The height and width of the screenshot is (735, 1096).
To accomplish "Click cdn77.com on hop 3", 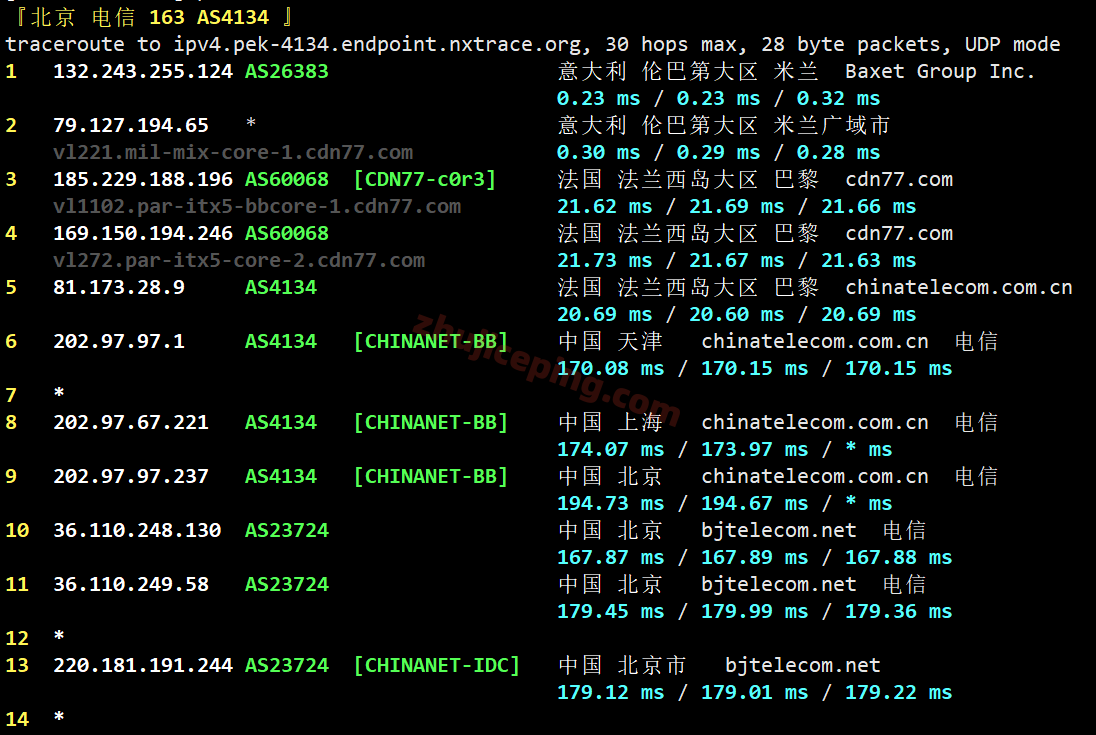I will point(899,180).
